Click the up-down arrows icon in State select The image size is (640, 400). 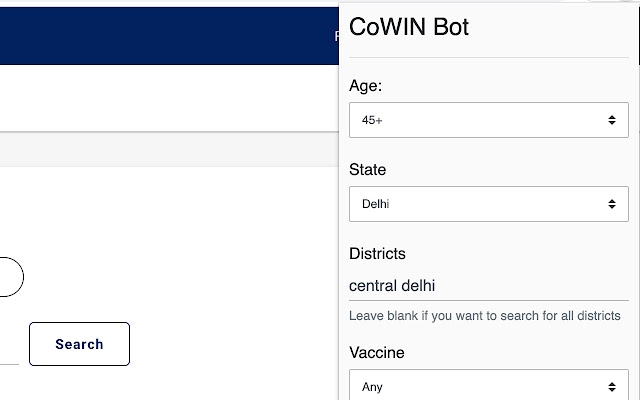pos(611,204)
